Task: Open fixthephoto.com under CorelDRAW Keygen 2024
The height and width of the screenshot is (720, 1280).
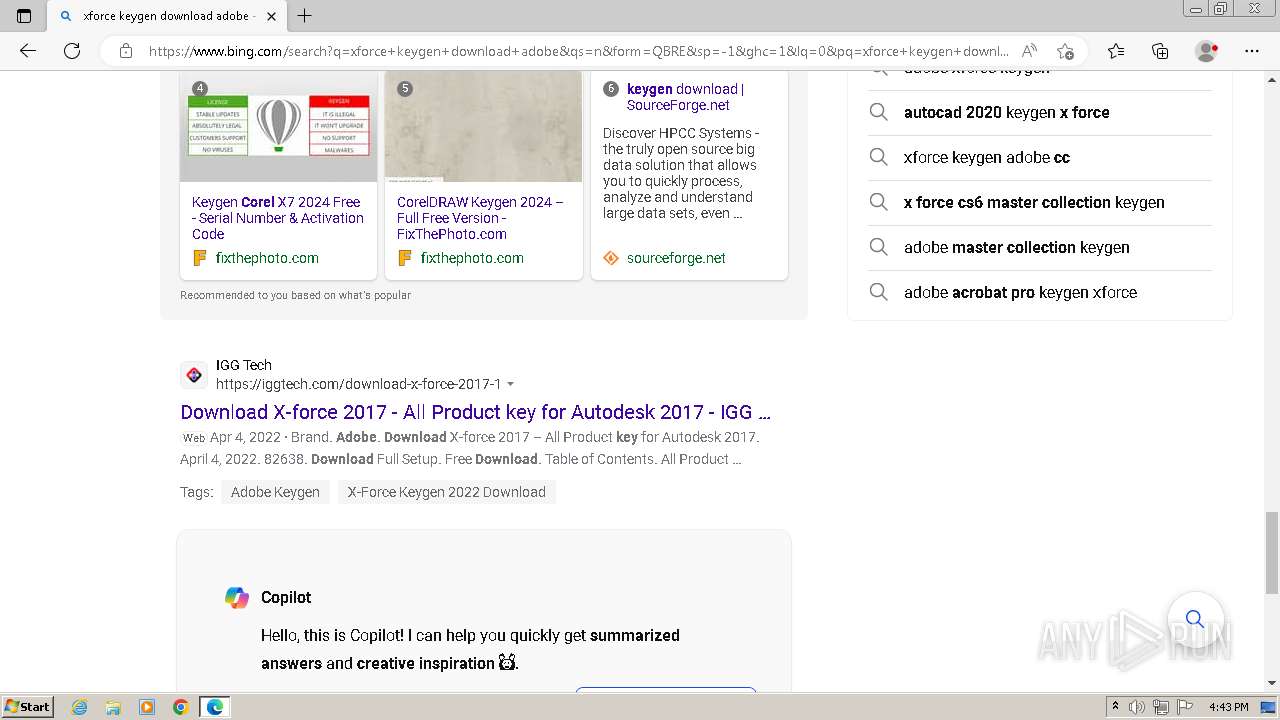Action: [472, 258]
